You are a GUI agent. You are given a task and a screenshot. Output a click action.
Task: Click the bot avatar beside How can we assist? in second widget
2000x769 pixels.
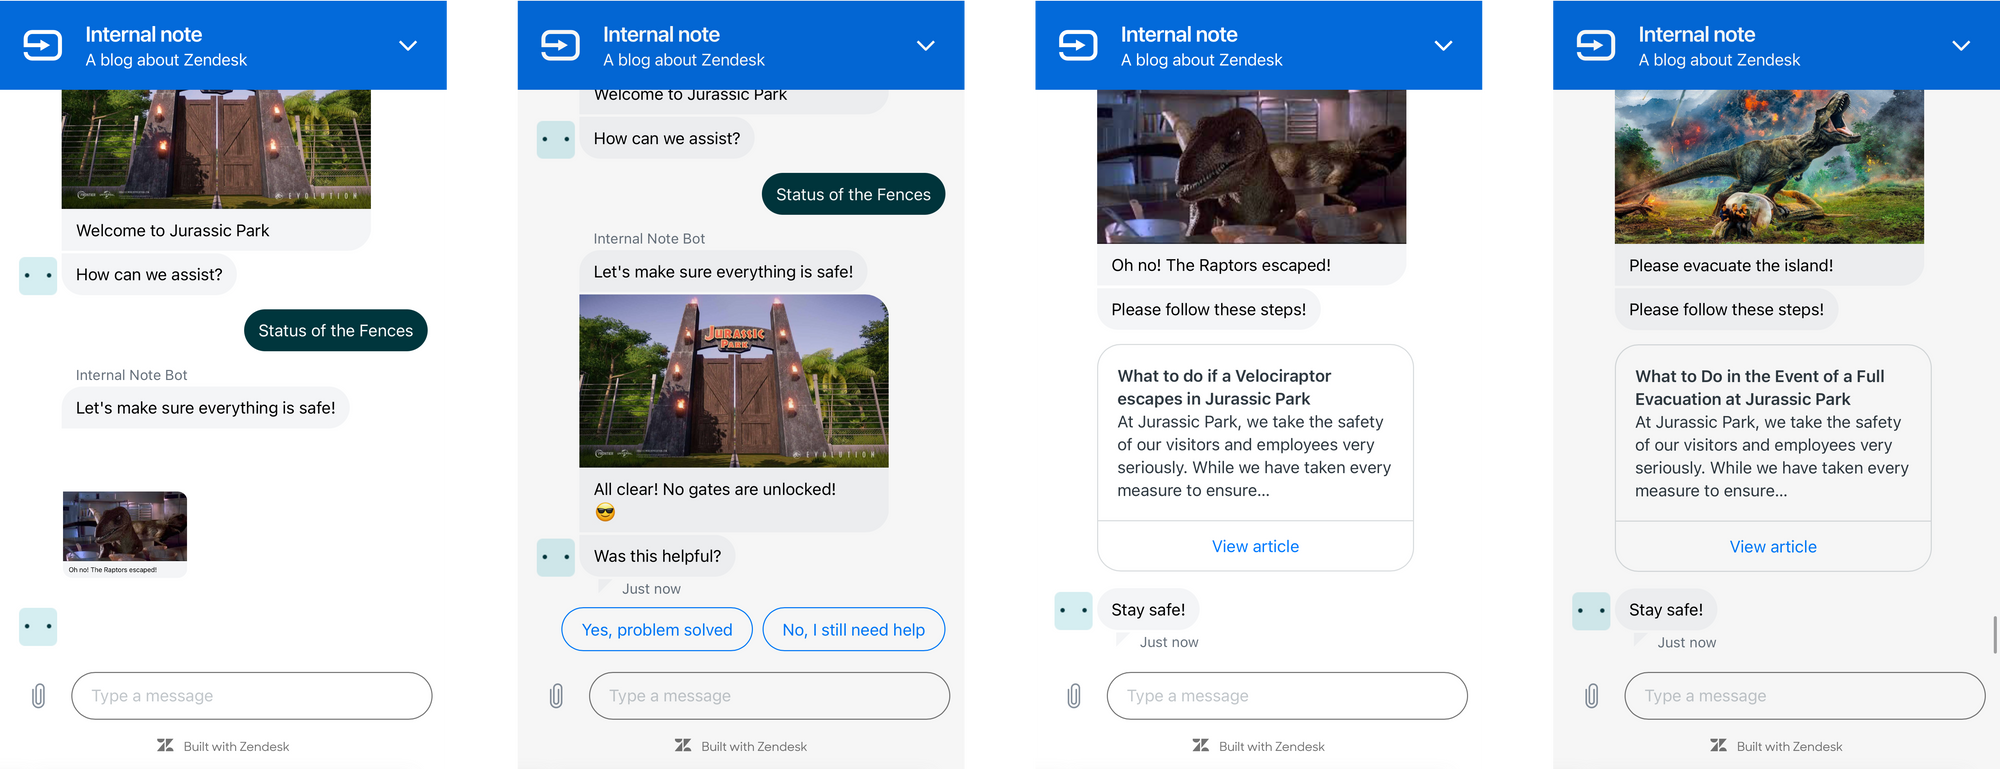(x=556, y=139)
